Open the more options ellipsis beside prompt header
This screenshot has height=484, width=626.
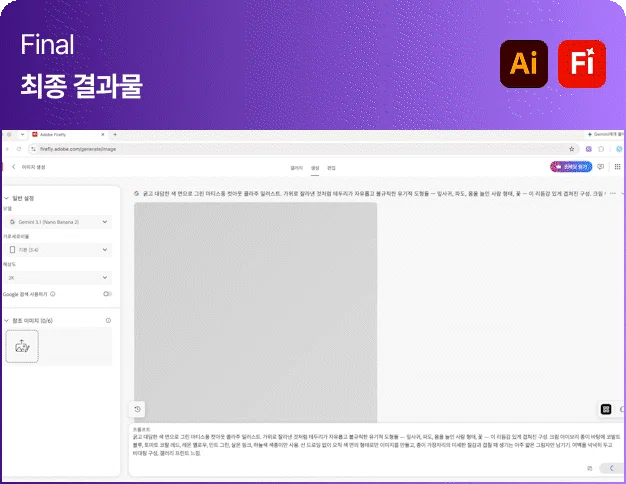click(613, 193)
